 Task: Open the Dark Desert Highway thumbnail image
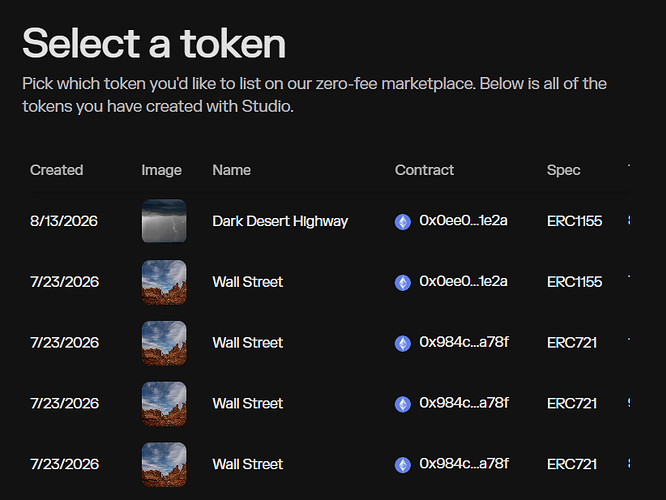[164, 221]
